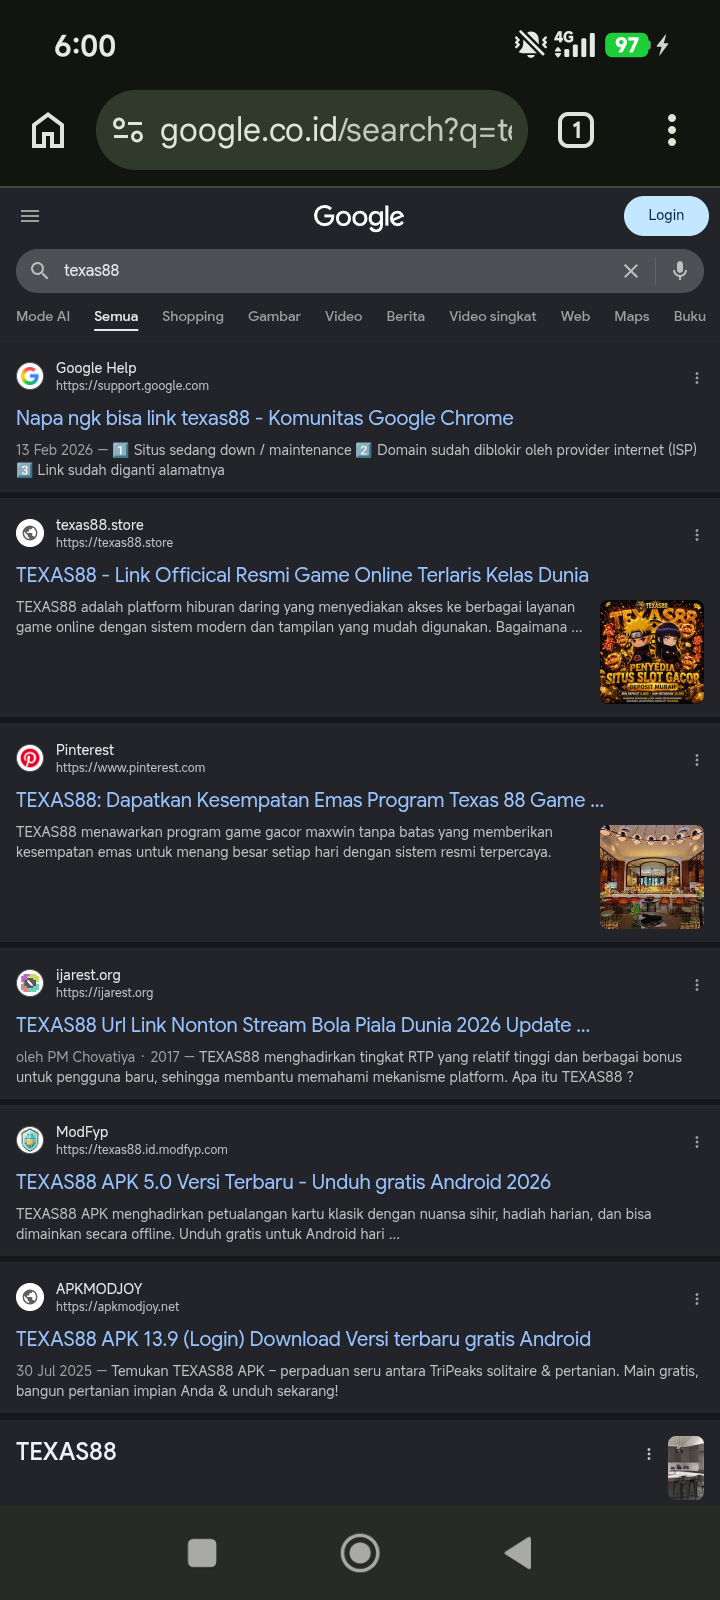Switch to Video singkat tab
The width and height of the screenshot is (720, 1600).
tap(492, 316)
